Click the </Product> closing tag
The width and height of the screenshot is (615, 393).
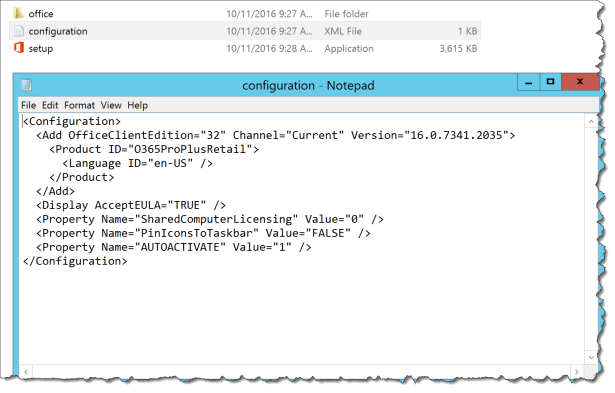[x=82, y=177]
